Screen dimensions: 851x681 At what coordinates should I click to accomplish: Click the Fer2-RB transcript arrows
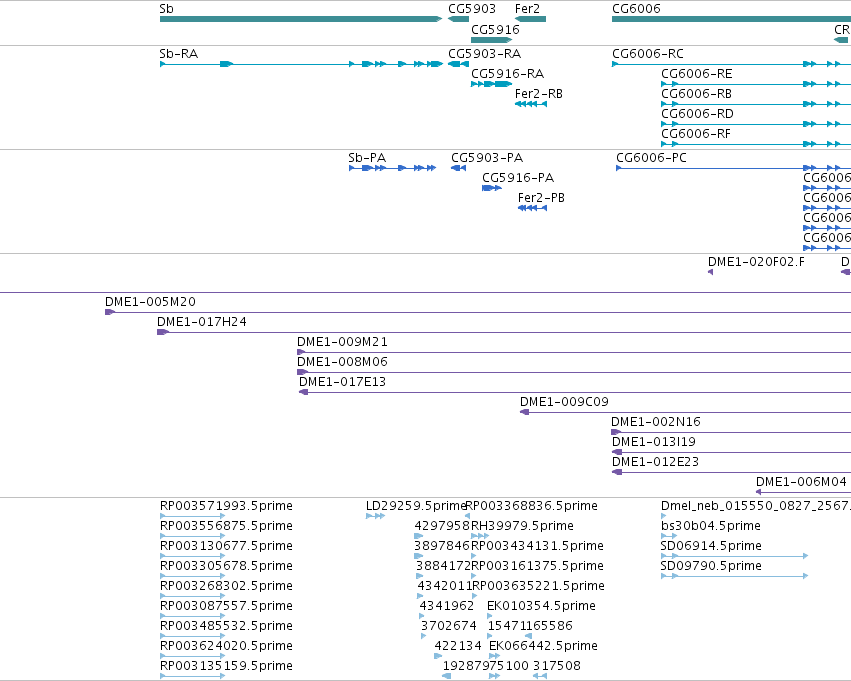click(x=531, y=104)
